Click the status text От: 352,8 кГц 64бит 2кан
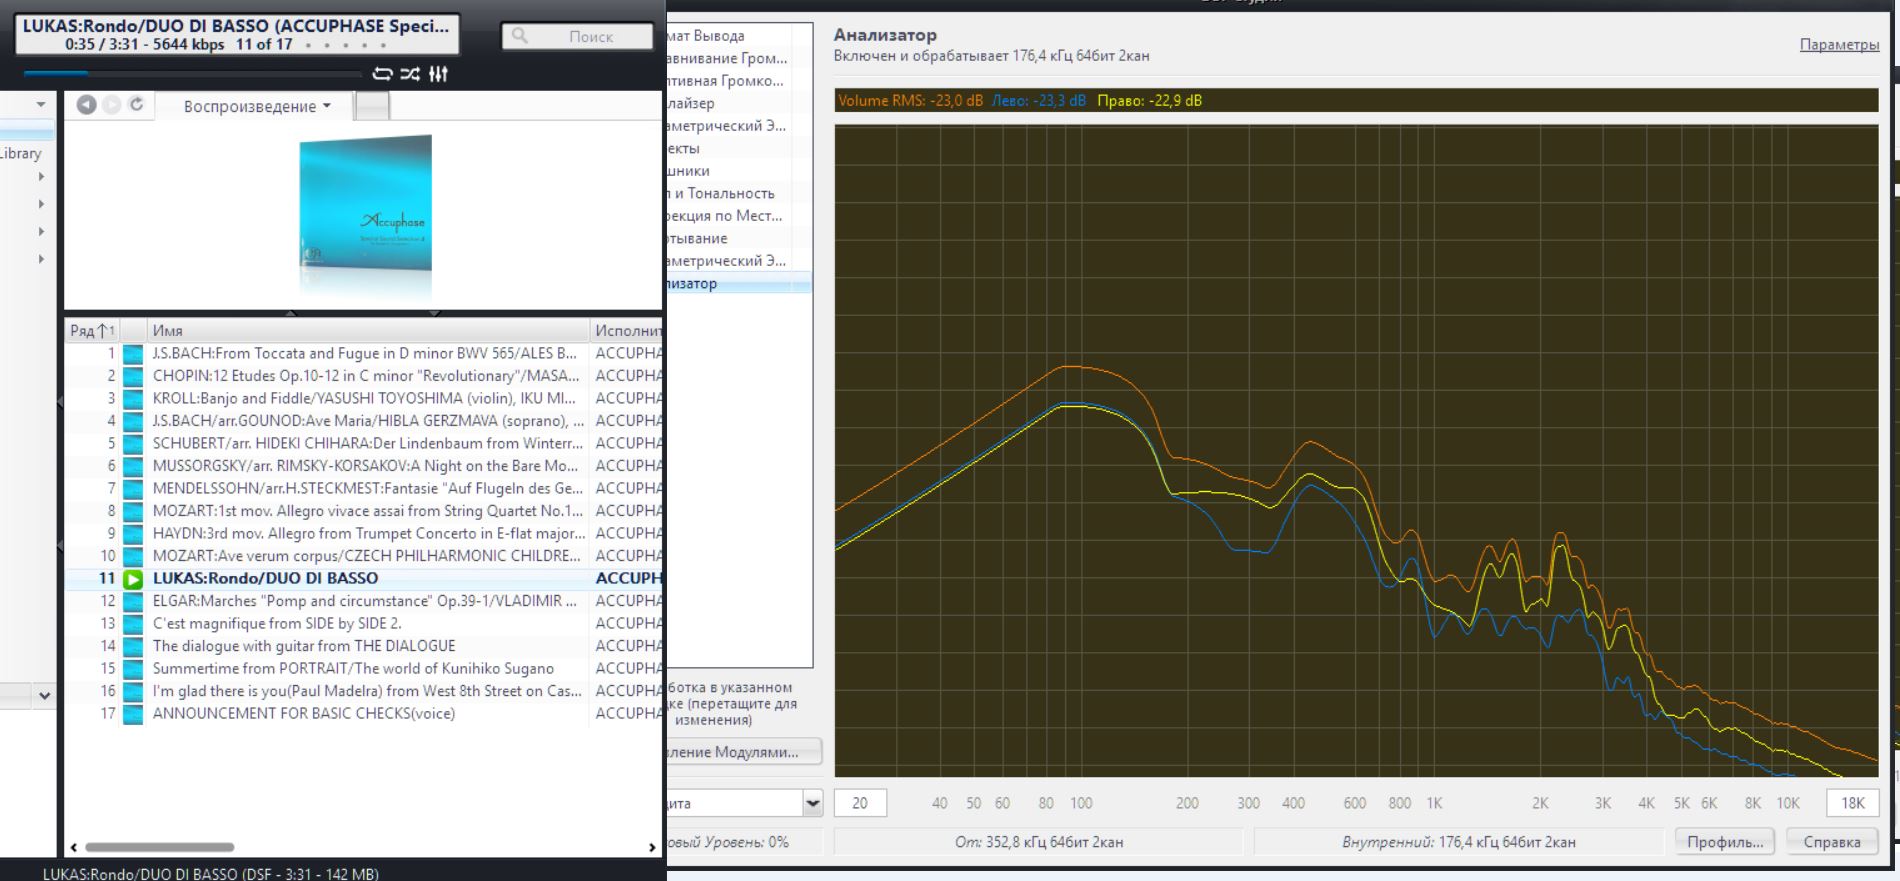The image size is (1900, 881). (1039, 842)
